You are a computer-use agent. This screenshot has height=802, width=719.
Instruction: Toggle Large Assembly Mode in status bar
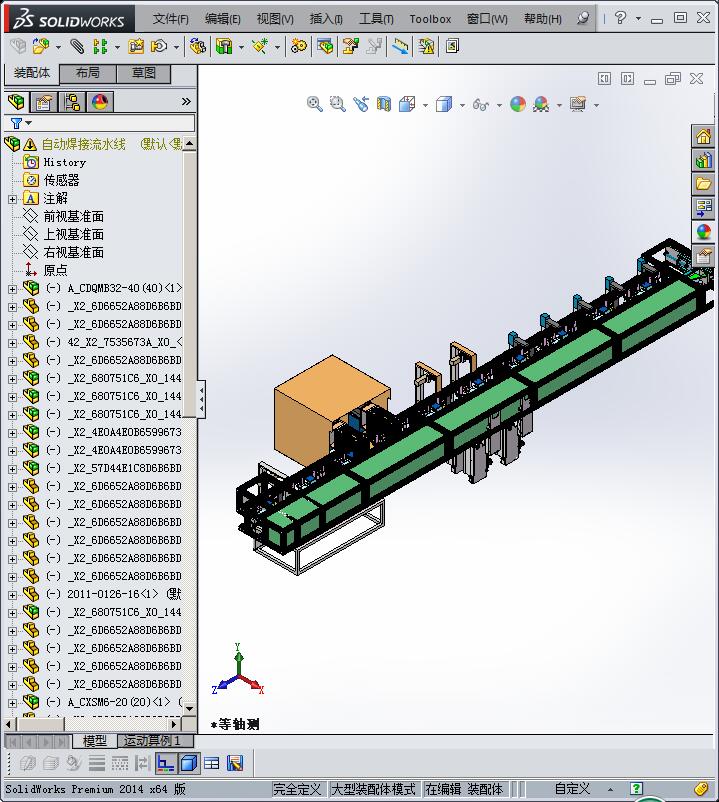[373, 789]
